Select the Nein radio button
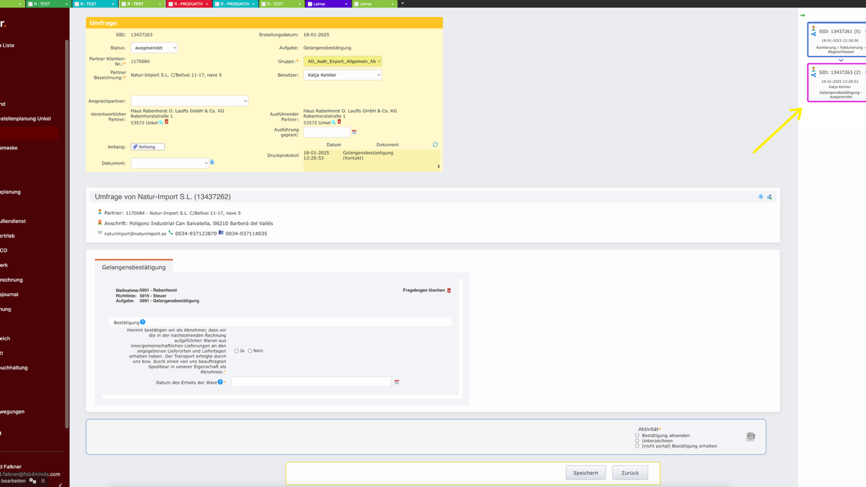 point(250,351)
